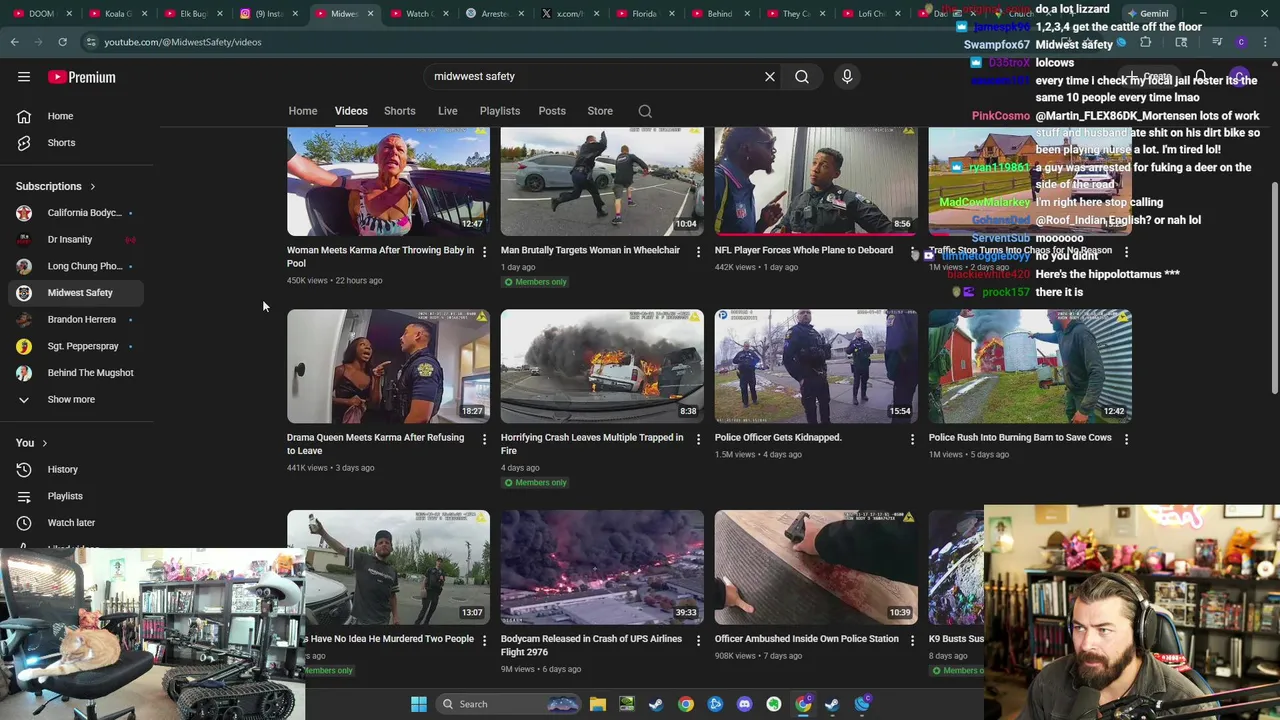
Task: Open Brandon Herrera subscription
Action: click(76, 319)
